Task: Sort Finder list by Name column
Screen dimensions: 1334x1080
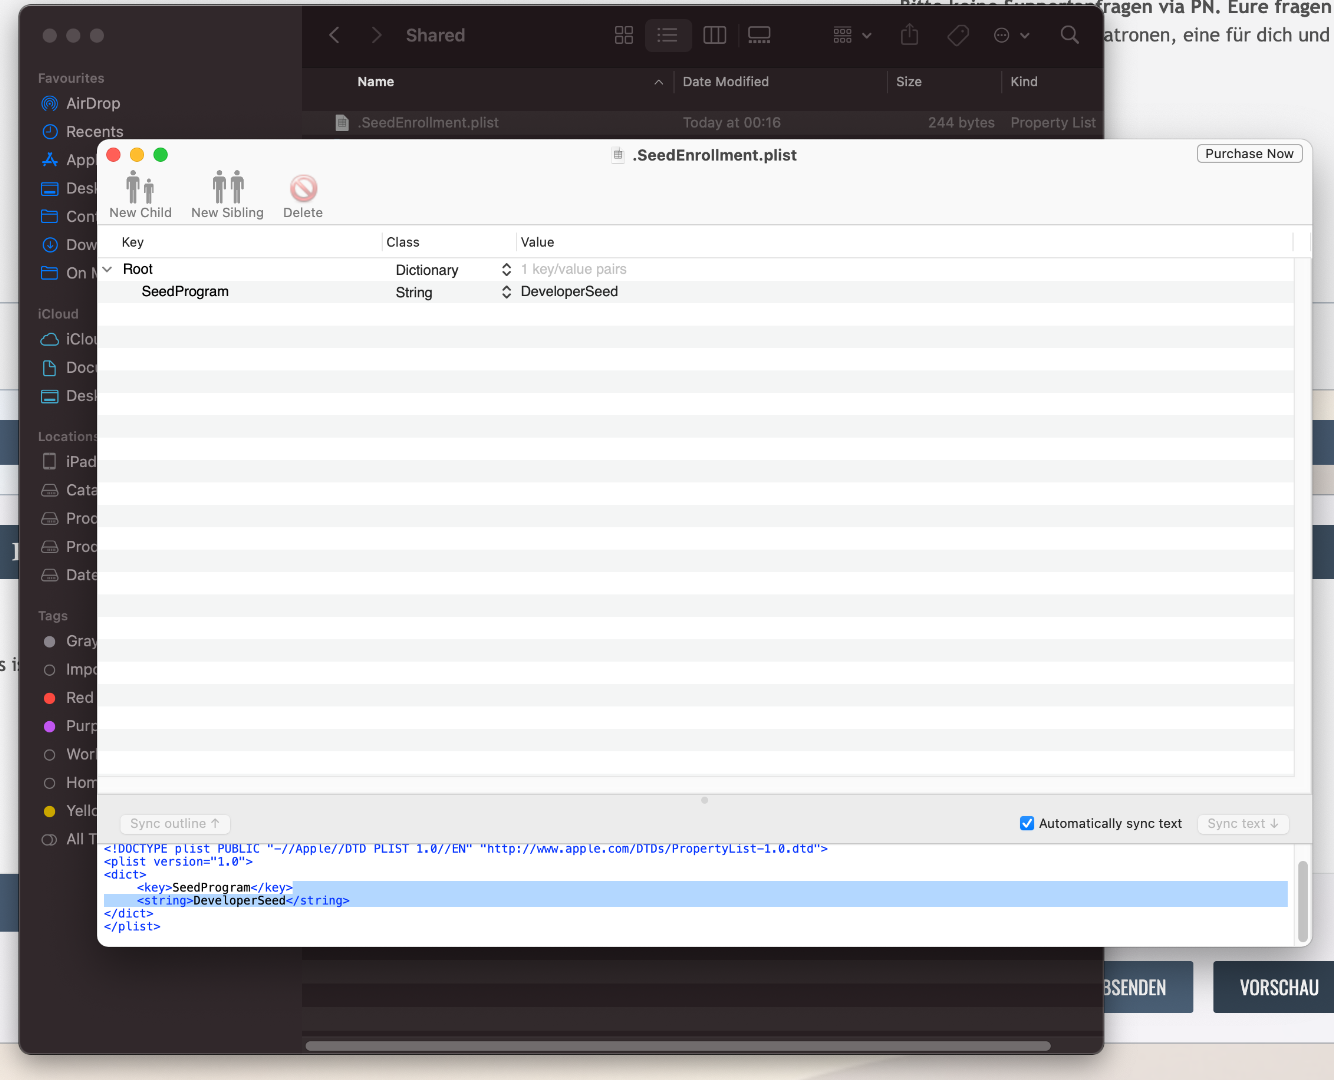Action: tap(376, 82)
